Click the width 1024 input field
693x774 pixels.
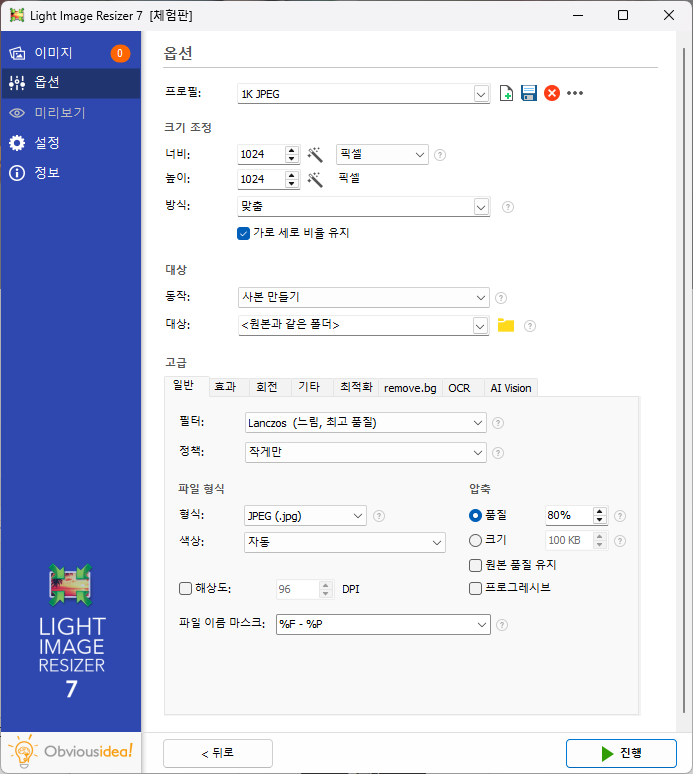pos(262,155)
